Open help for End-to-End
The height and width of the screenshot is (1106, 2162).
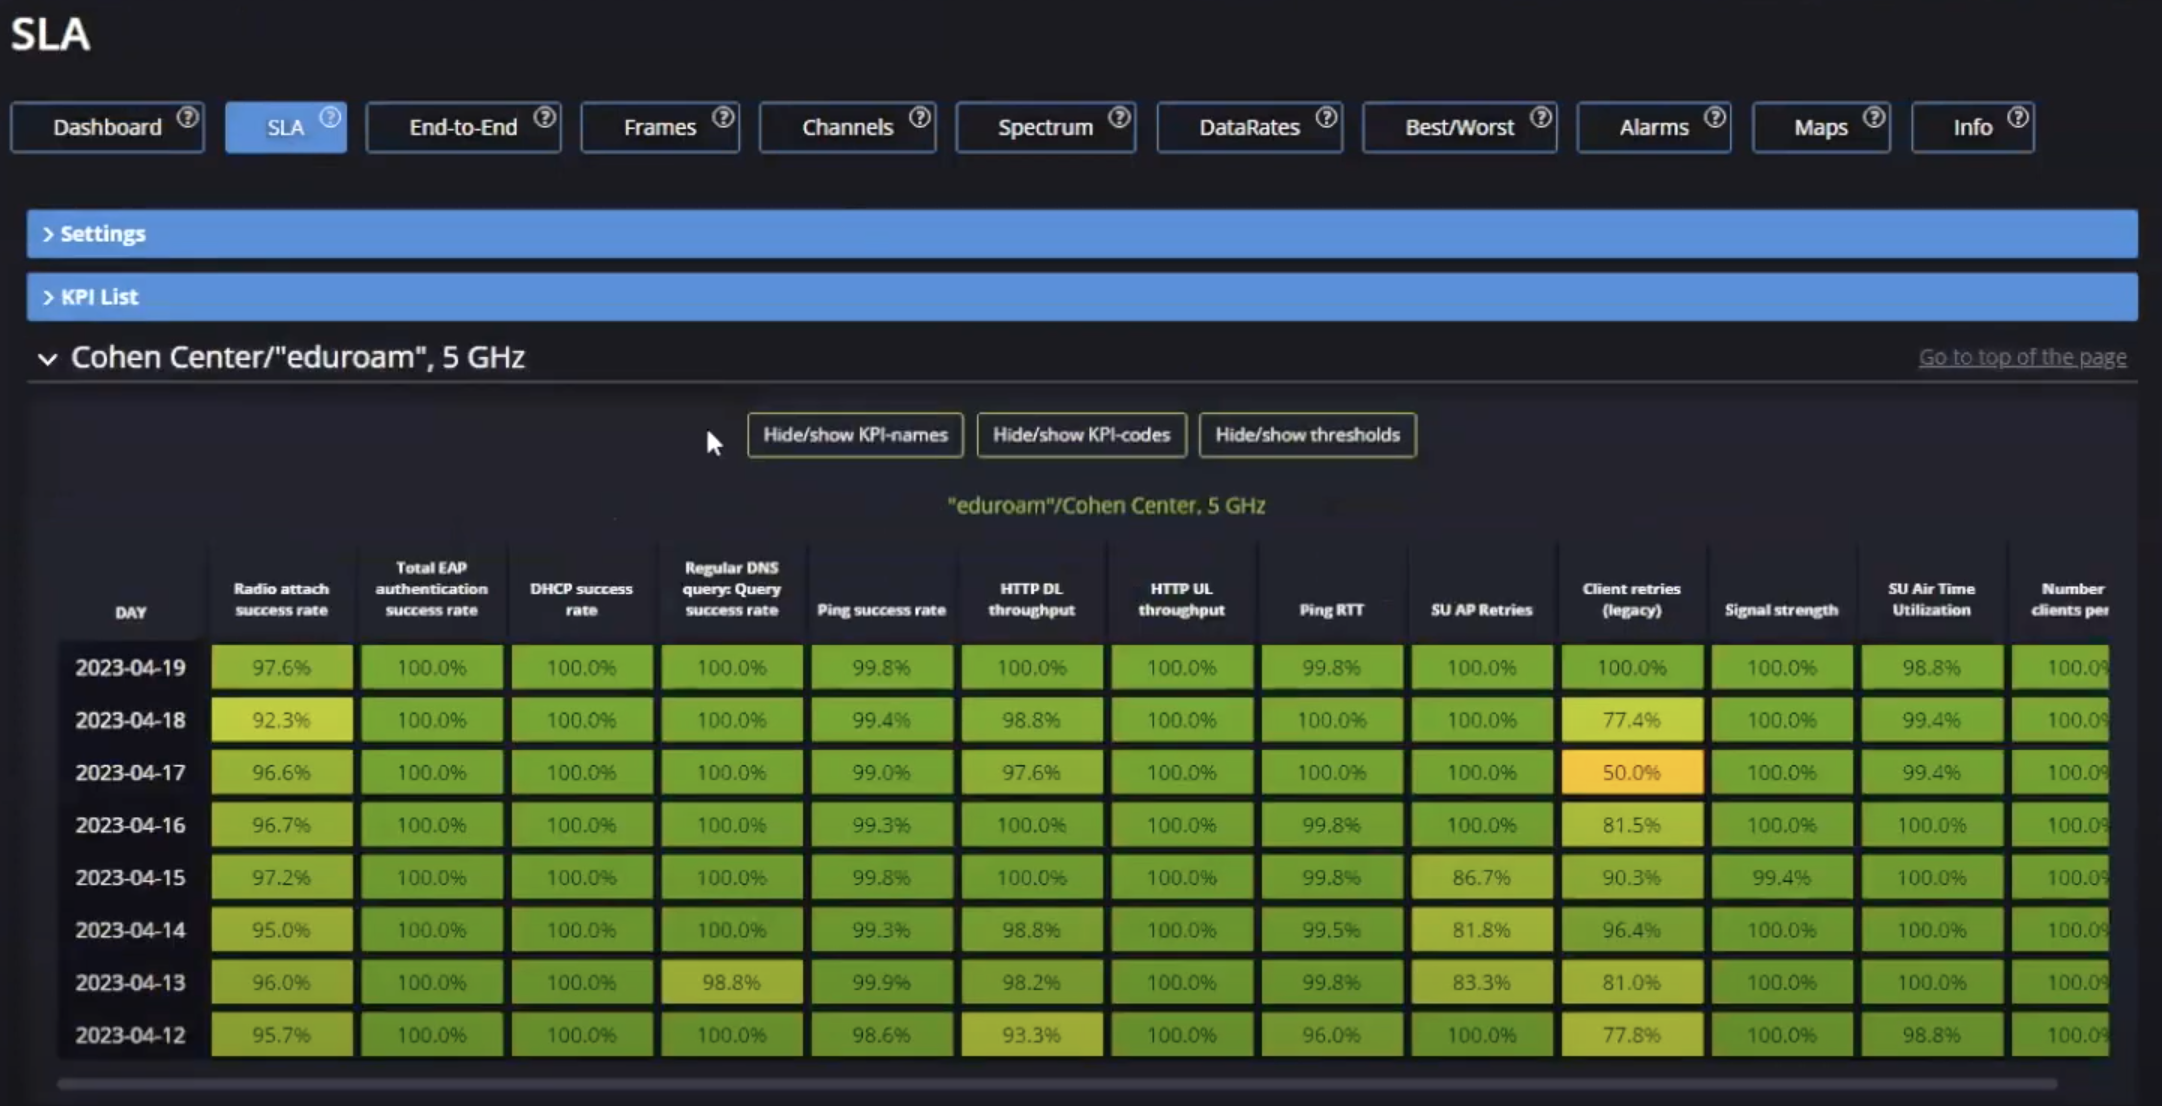coord(545,117)
